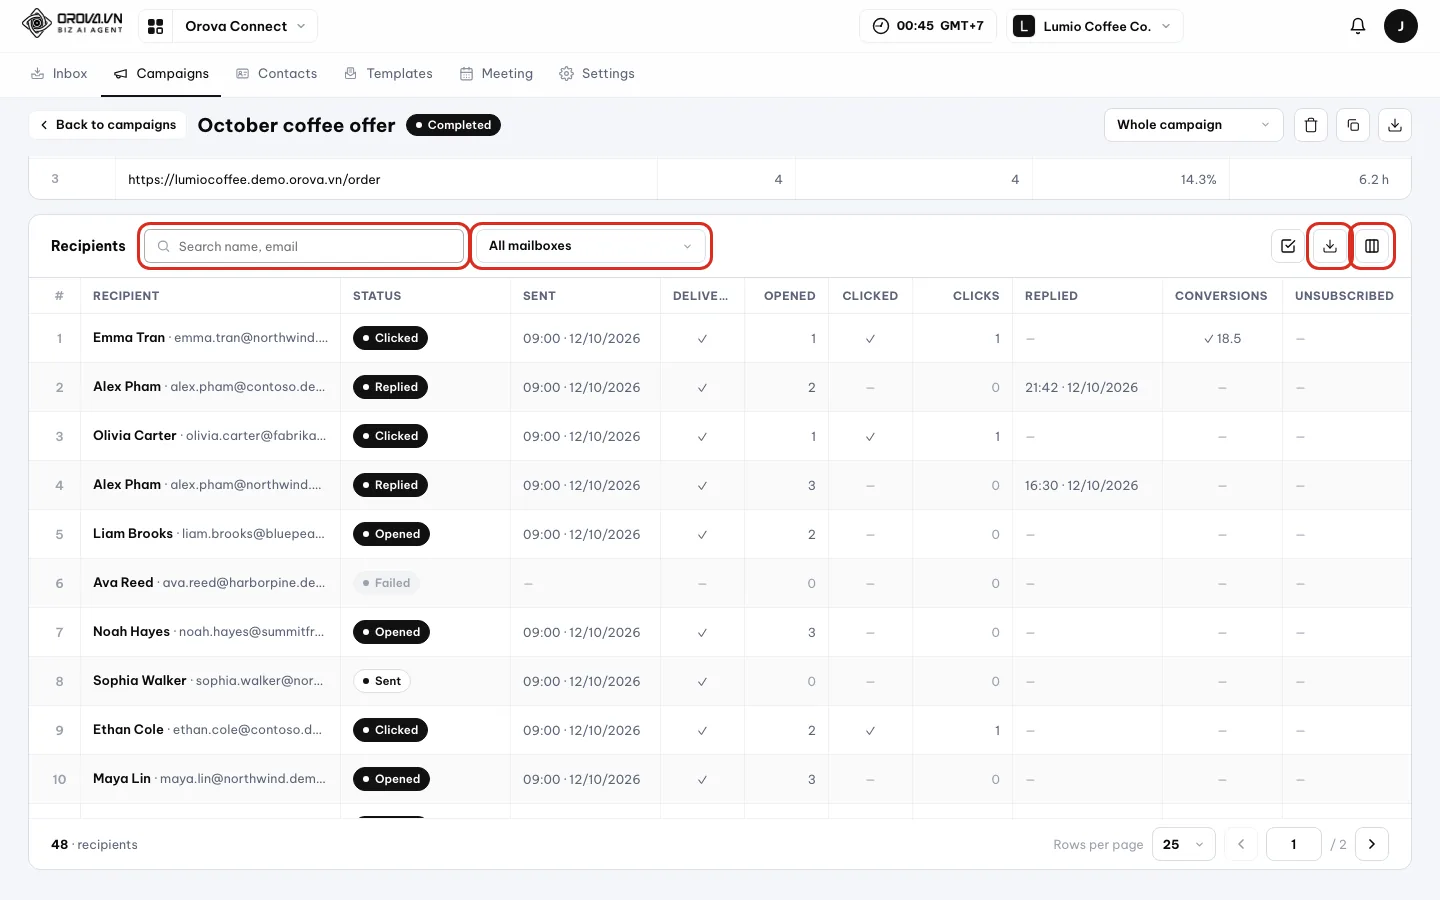This screenshot has width=1440, height=900.
Task: Open the All mailboxes filter dropdown
Action: (x=590, y=246)
